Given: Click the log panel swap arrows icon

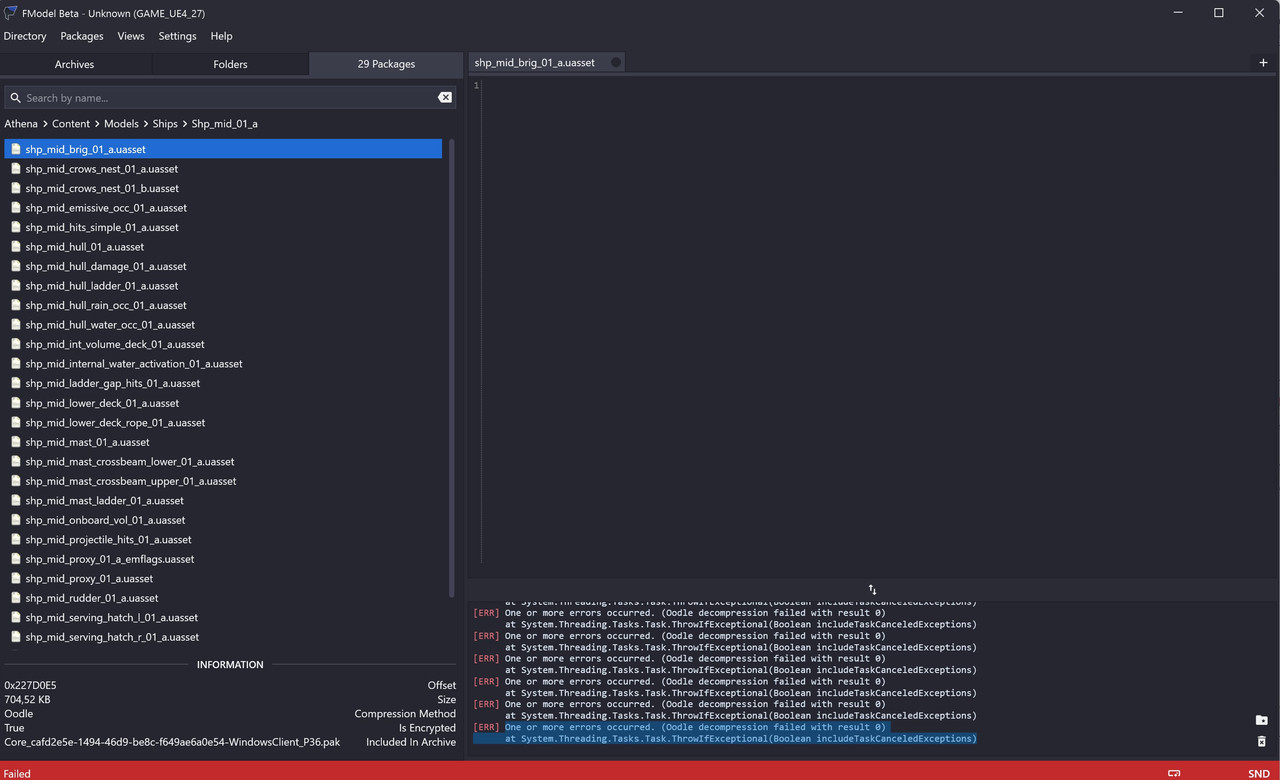Looking at the screenshot, I should 872,590.
